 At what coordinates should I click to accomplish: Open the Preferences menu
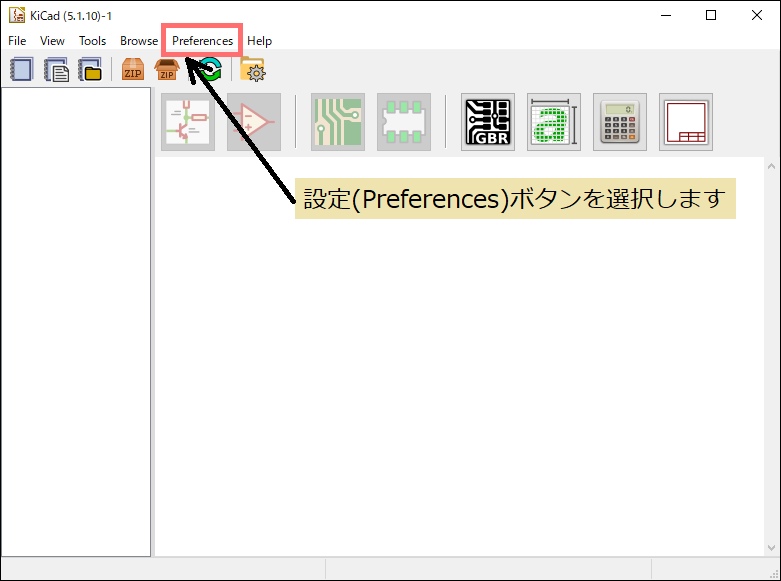tap(202, 41)
